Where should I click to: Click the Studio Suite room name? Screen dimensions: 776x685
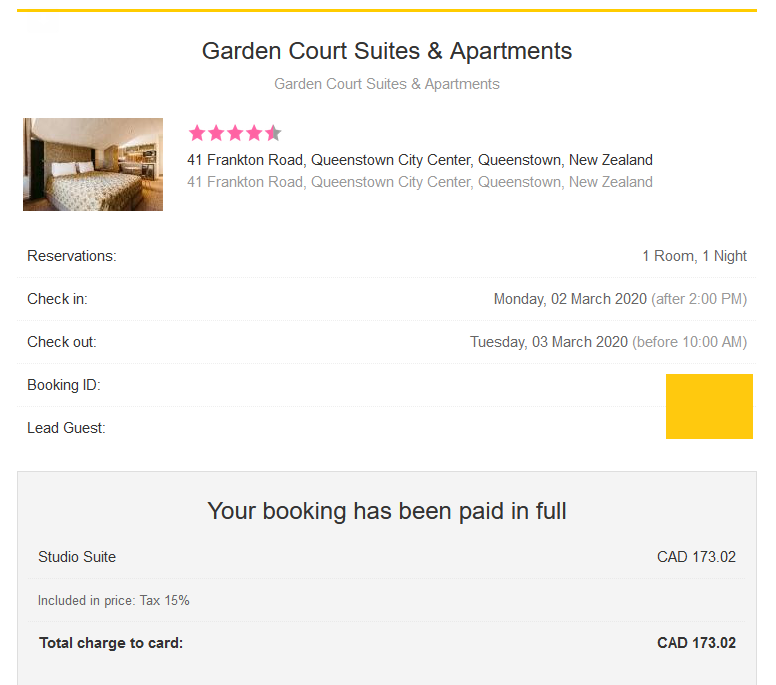[x=77, y=557]
